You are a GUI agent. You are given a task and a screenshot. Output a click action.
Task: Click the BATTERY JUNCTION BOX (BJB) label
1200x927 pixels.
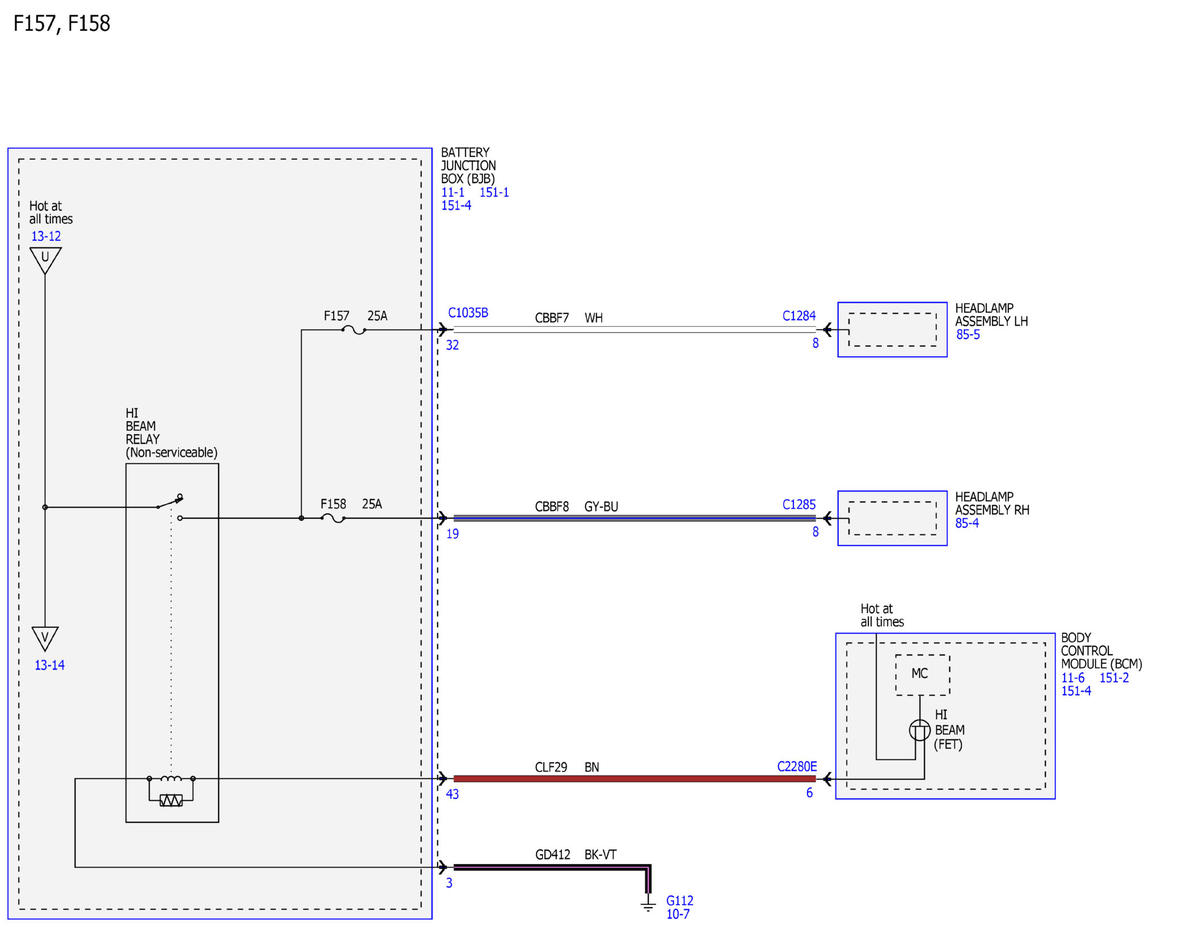click(x=469, y=166)
